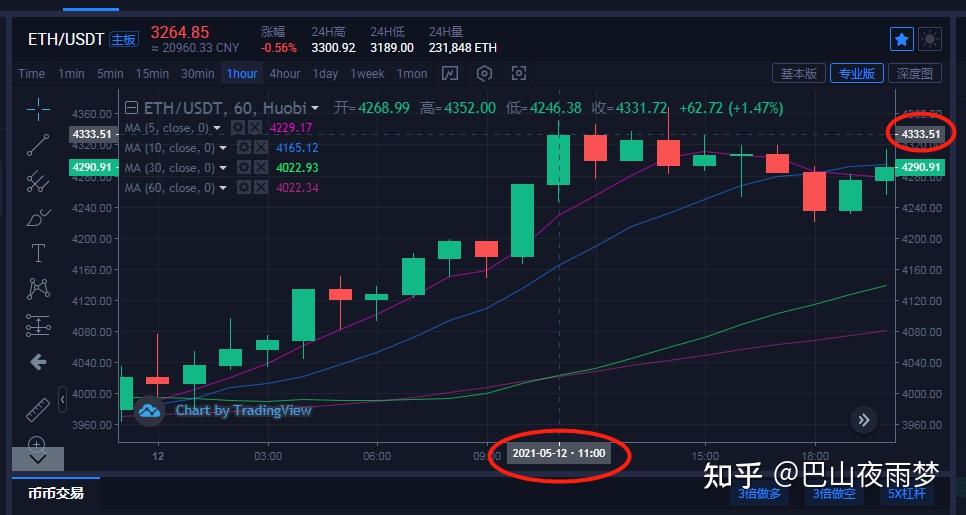This screenshot has height=515, width=966.
Task: Remove the MA 5 indicator
Action: (x=254, y=128)
